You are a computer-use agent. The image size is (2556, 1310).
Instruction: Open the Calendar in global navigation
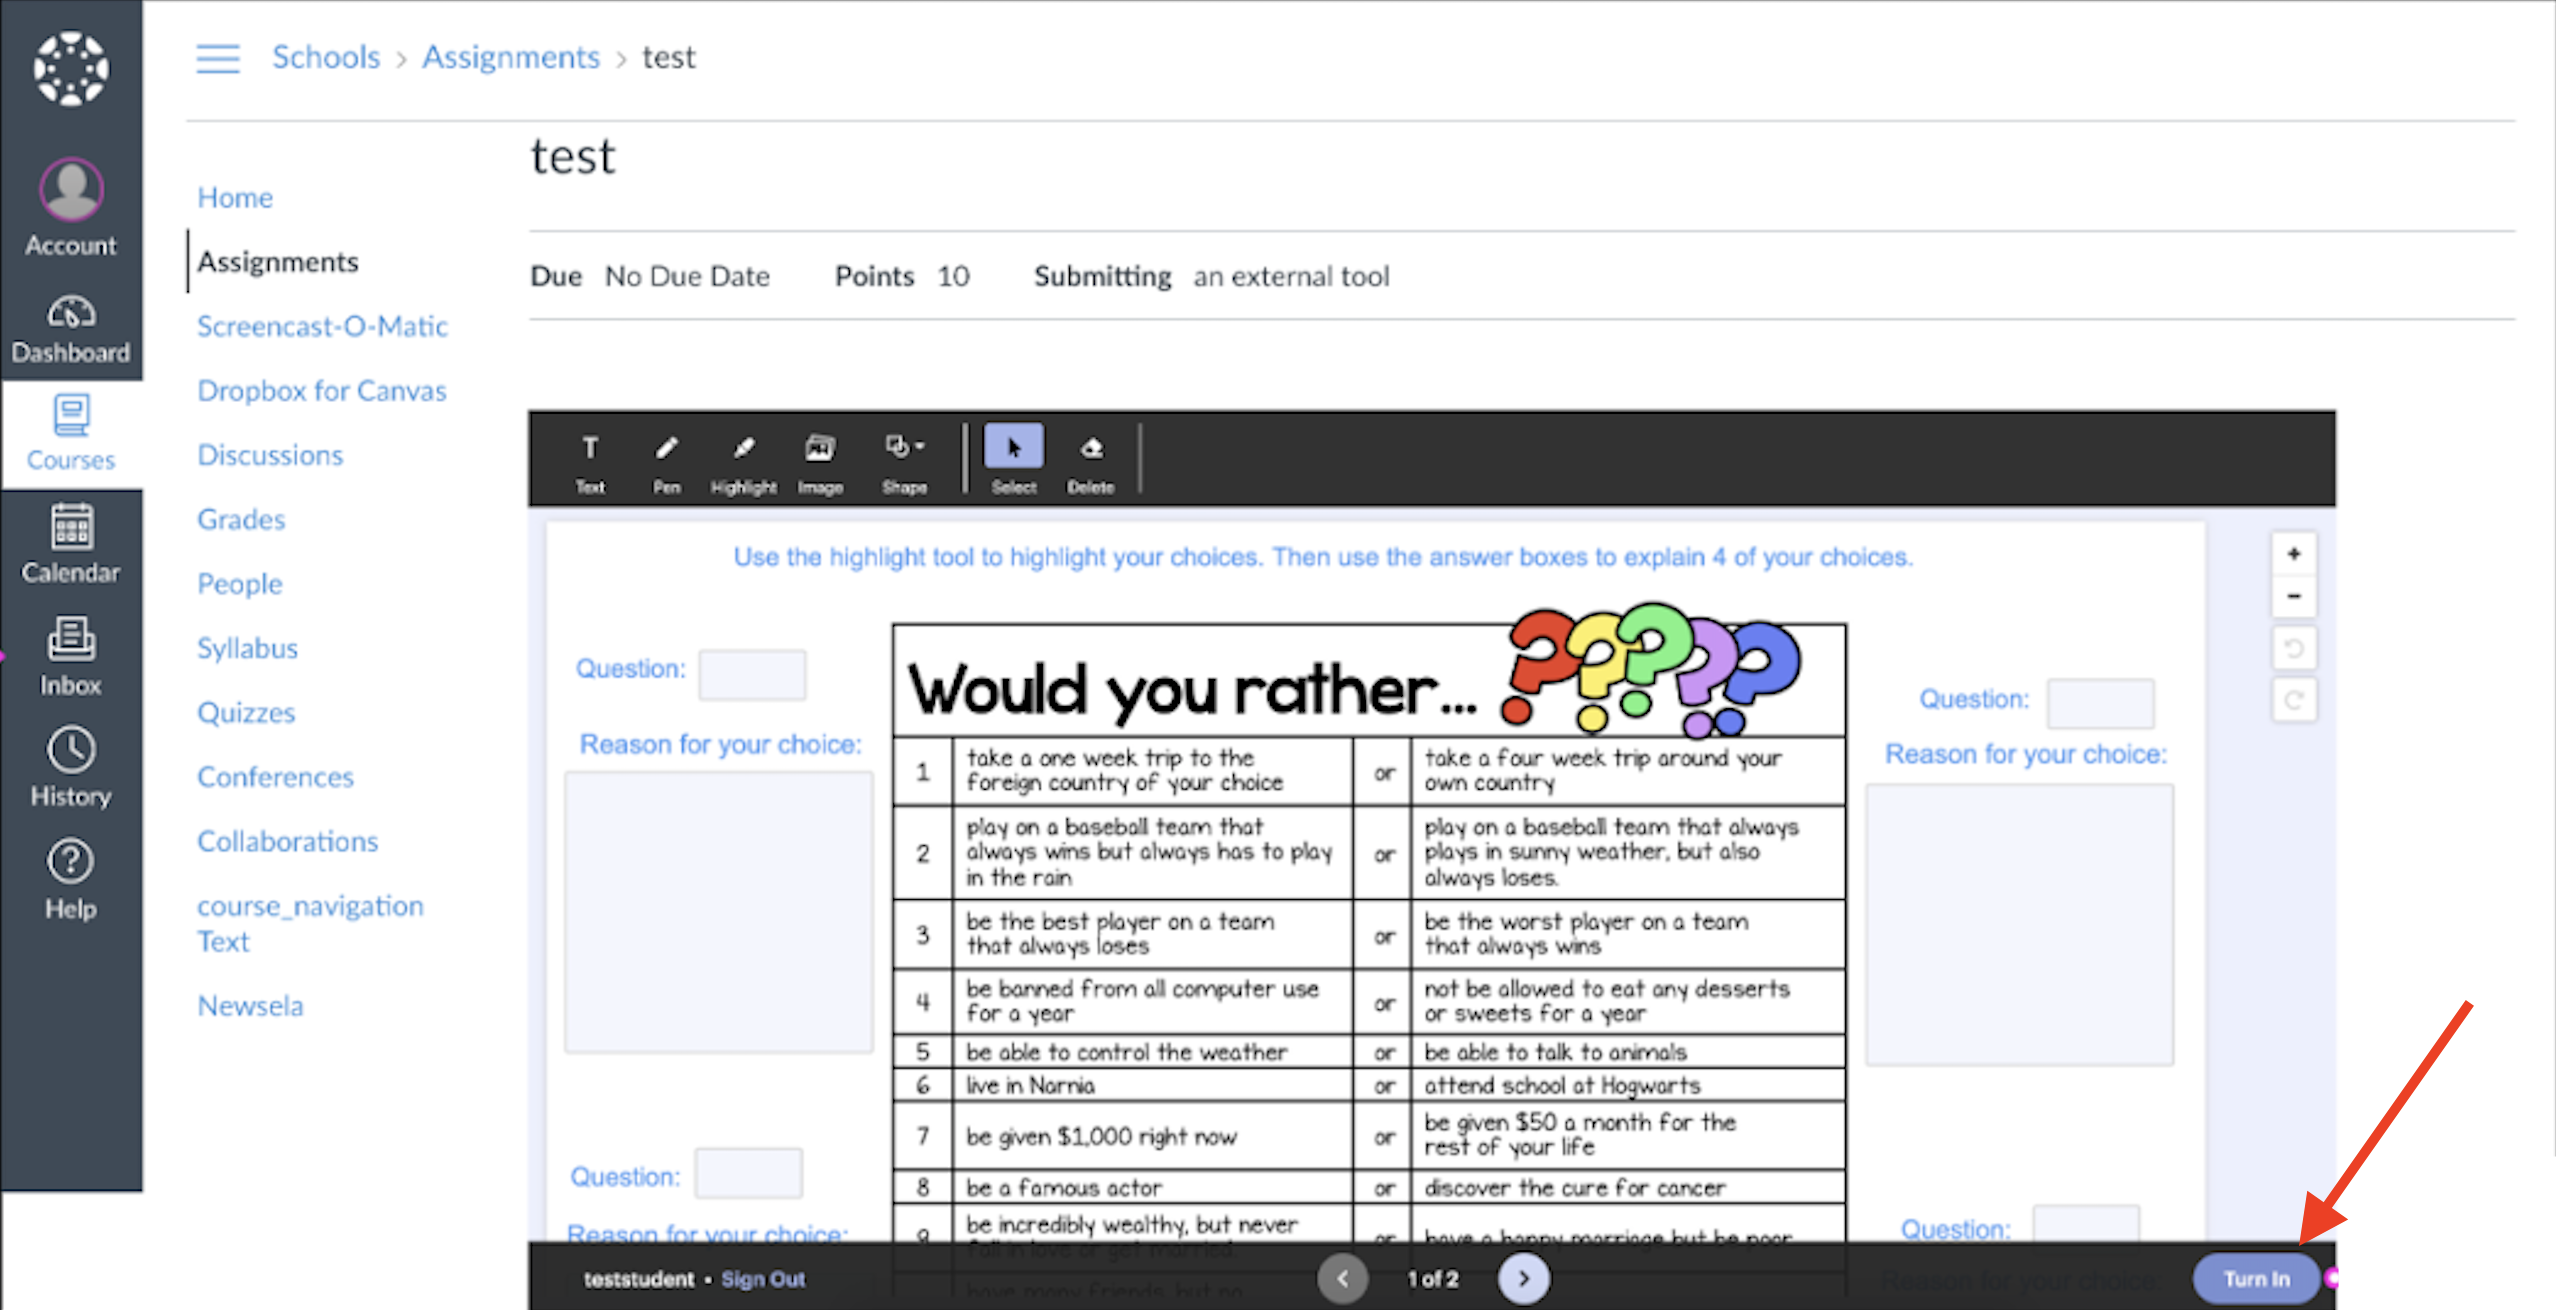coord(71,544)
